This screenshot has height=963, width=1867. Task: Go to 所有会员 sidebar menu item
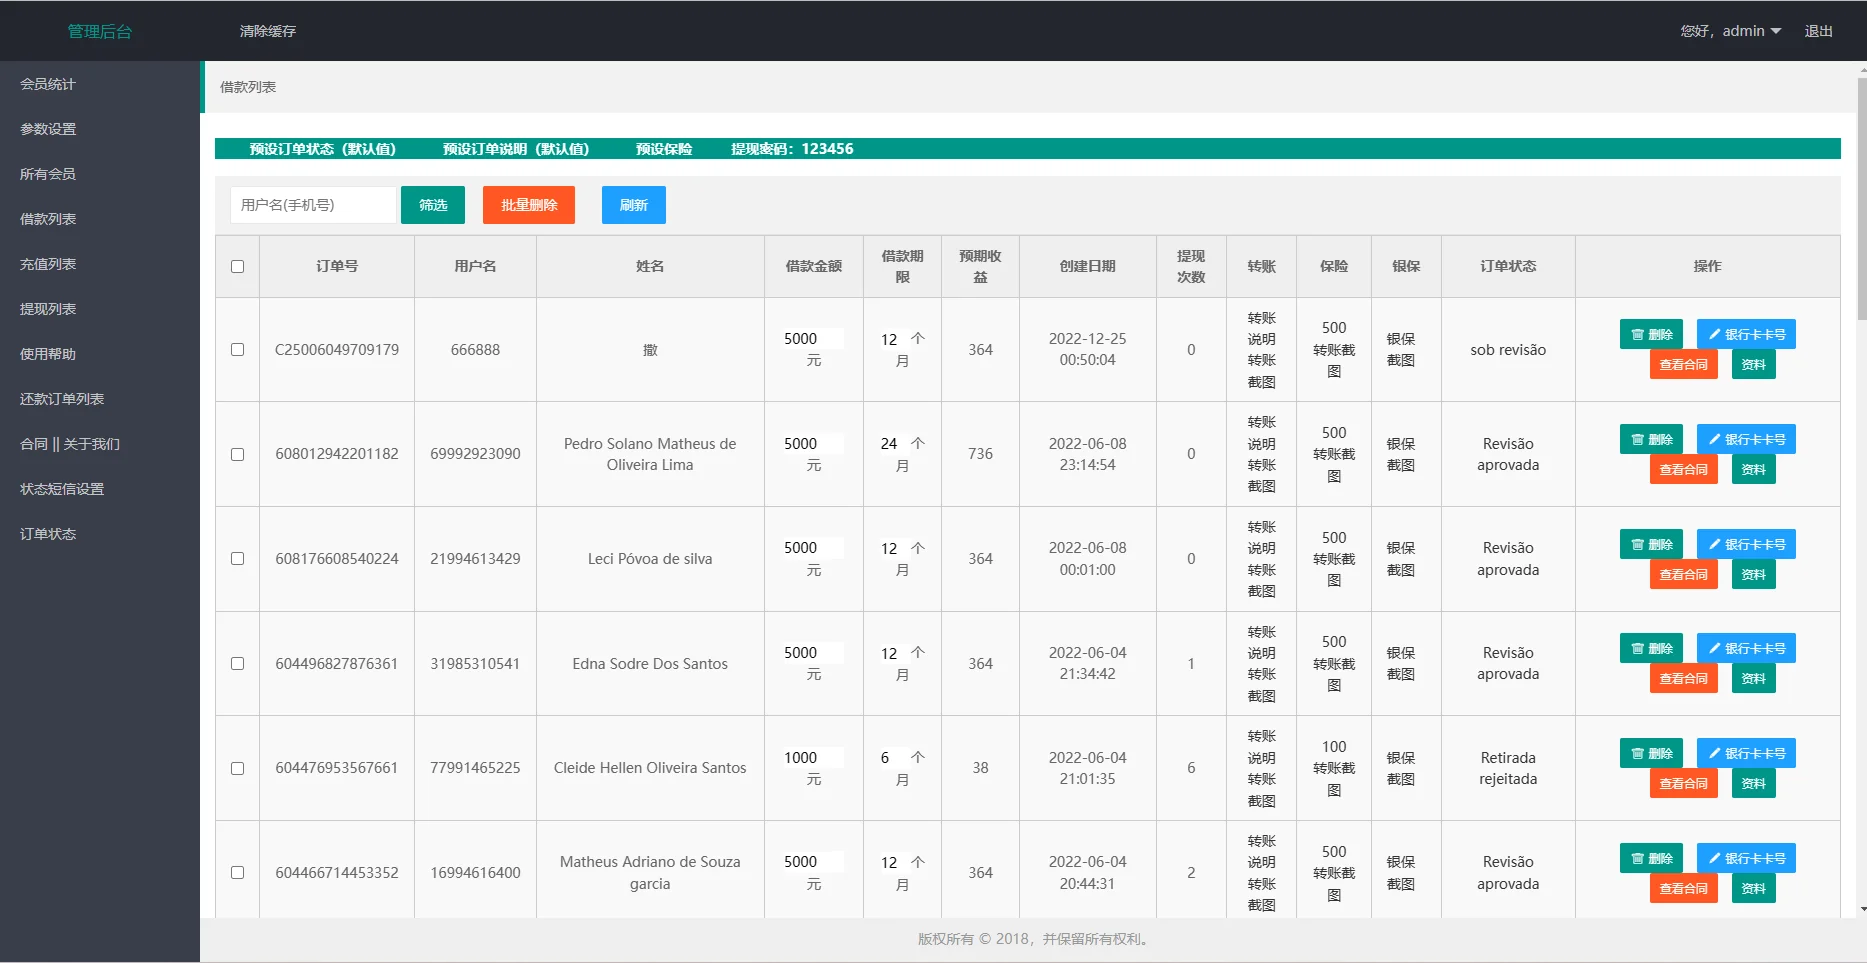pos(48,174)
